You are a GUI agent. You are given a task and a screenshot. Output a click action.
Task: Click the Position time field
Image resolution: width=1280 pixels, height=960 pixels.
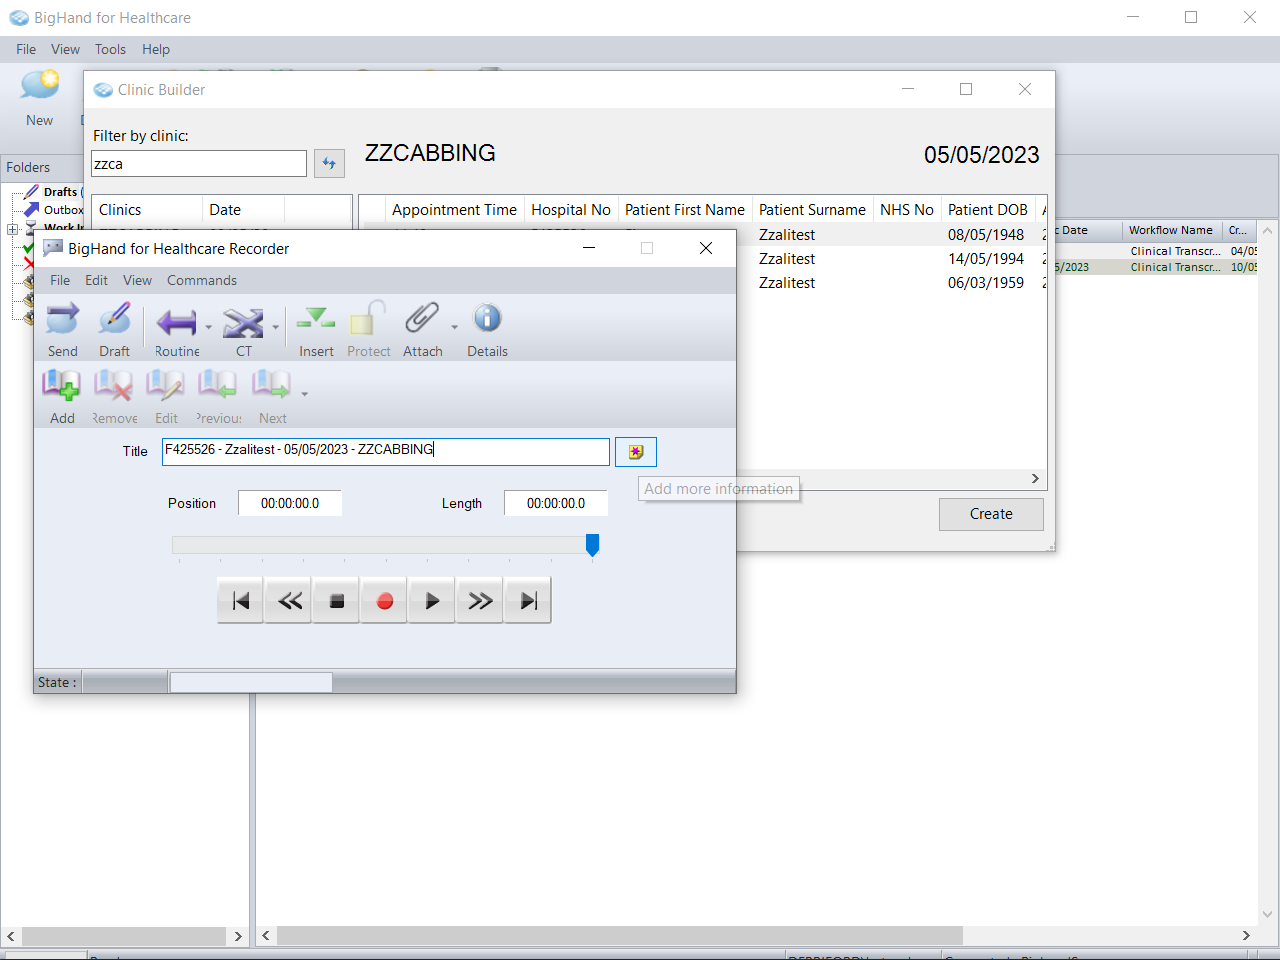point(290,503)
